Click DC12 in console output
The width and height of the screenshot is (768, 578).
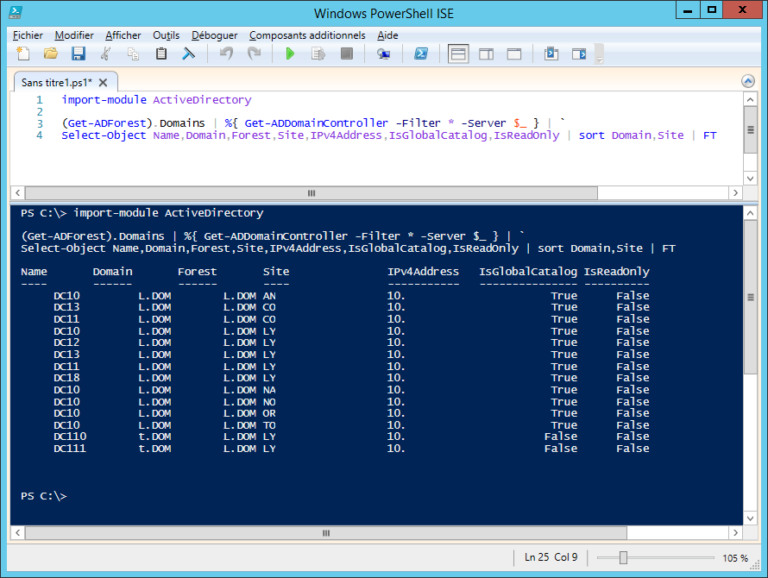[67, 342]
